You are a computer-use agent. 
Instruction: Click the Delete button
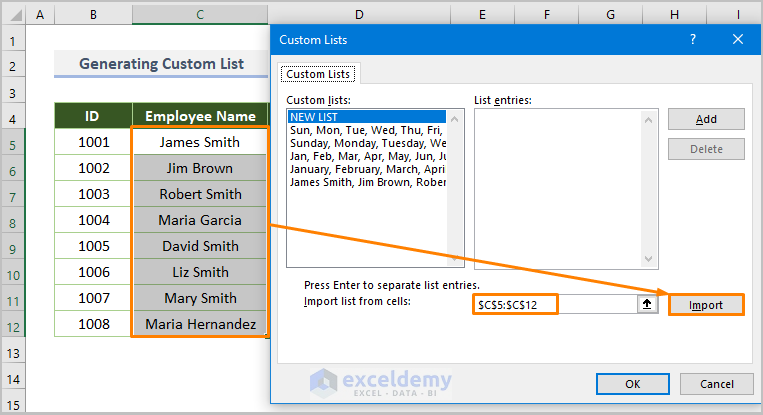pyautogui.click(x=706, y=149)
